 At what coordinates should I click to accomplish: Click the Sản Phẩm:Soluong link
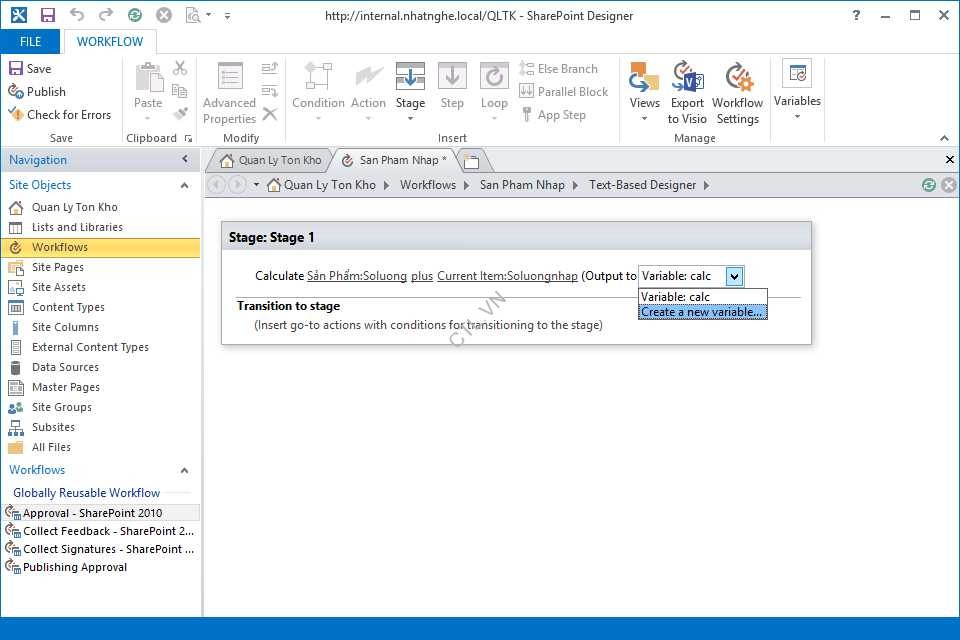point(356,277)
